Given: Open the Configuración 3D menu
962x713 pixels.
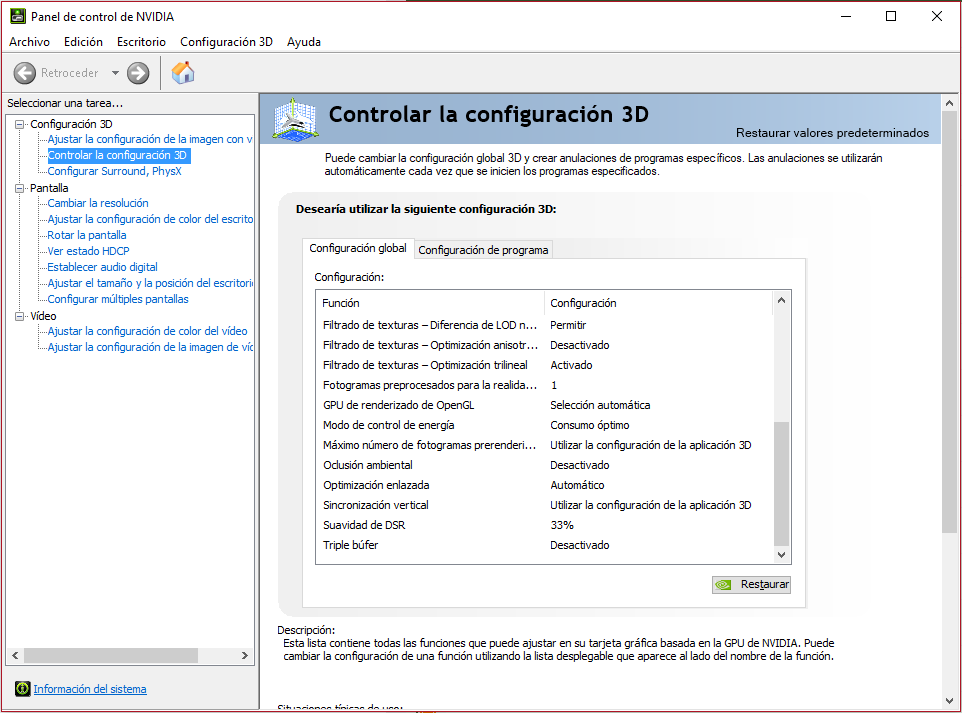Looking at the screenshot, I should [226, 42].
